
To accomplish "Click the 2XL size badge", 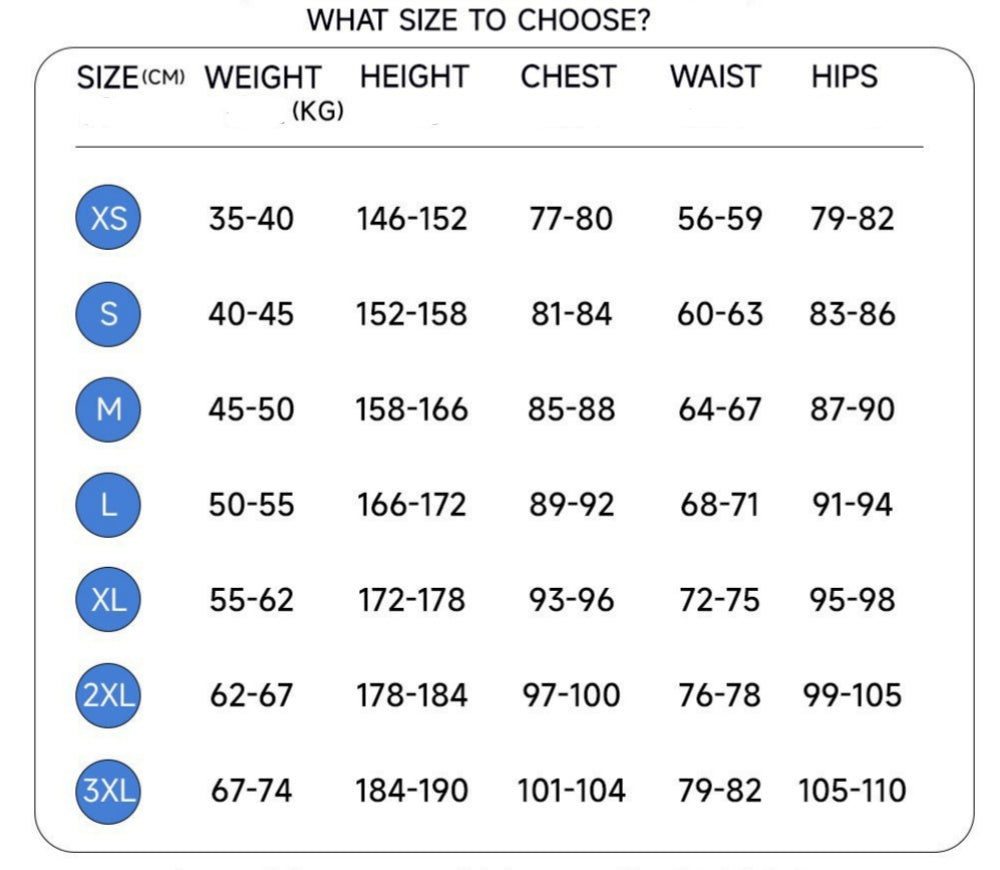I will pos(108,695).
